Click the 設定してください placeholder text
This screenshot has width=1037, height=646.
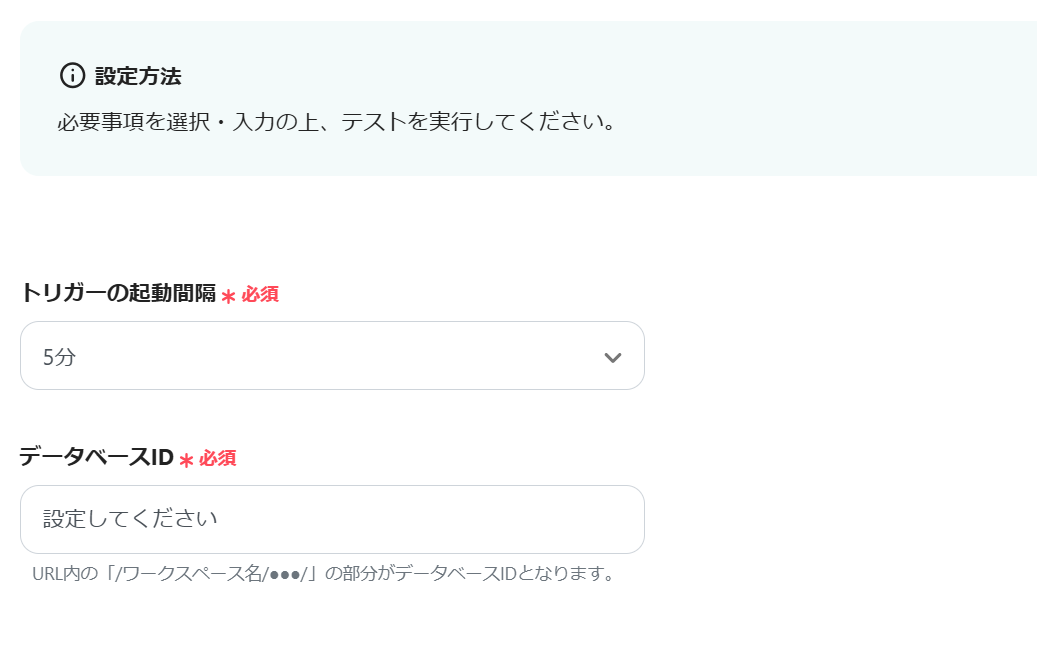pyautogui.click(x=130, y=519)
